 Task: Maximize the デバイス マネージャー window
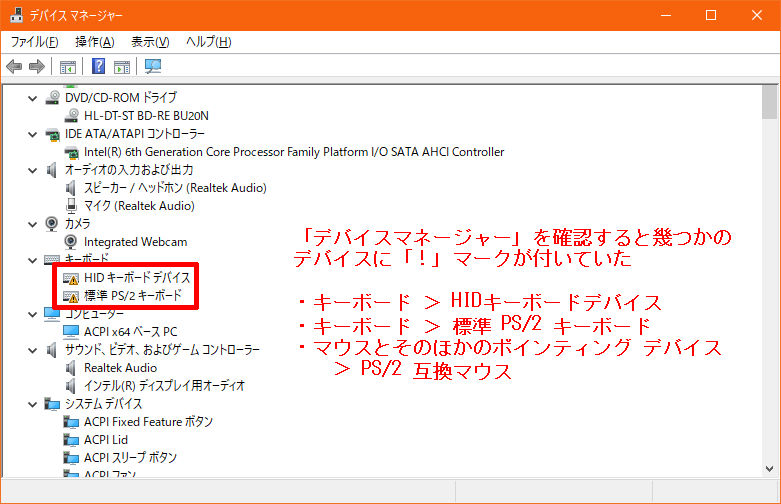click(x=711, y=15)
